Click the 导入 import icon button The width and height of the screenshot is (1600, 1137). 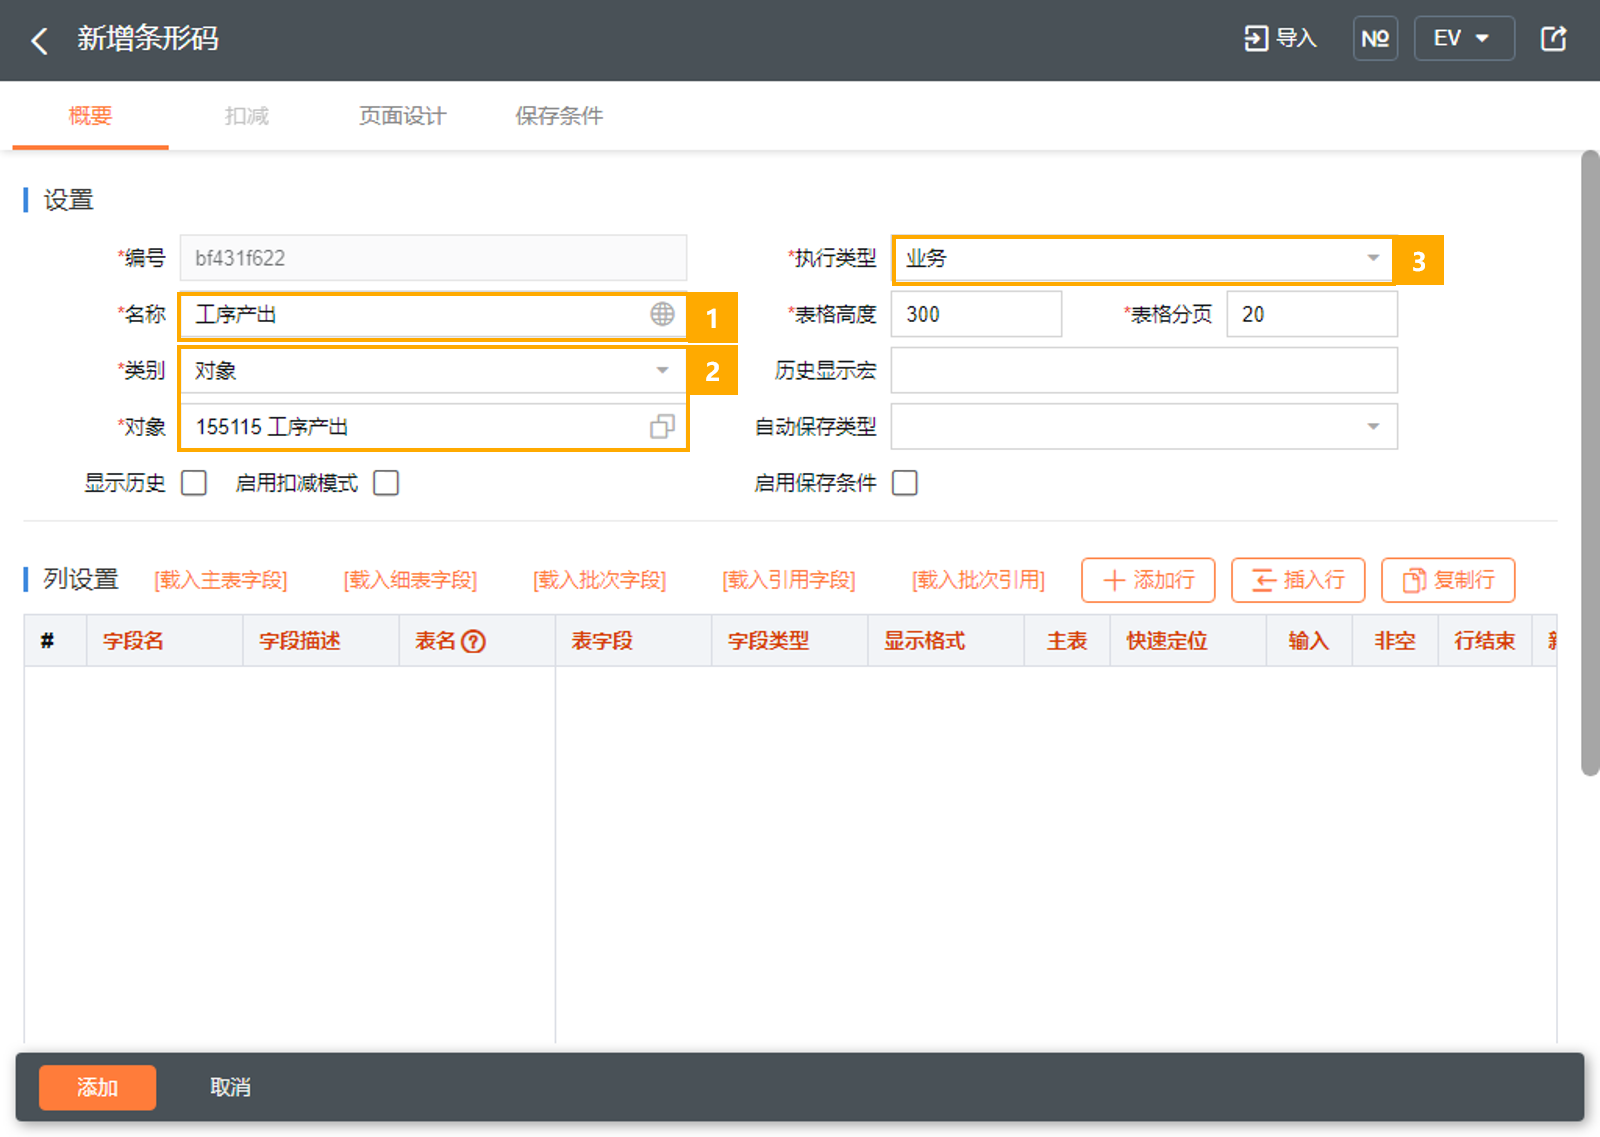1280,38
